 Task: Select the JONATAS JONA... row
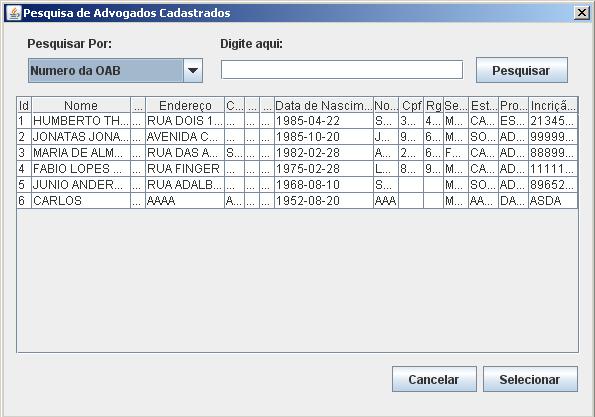point(298,137)
